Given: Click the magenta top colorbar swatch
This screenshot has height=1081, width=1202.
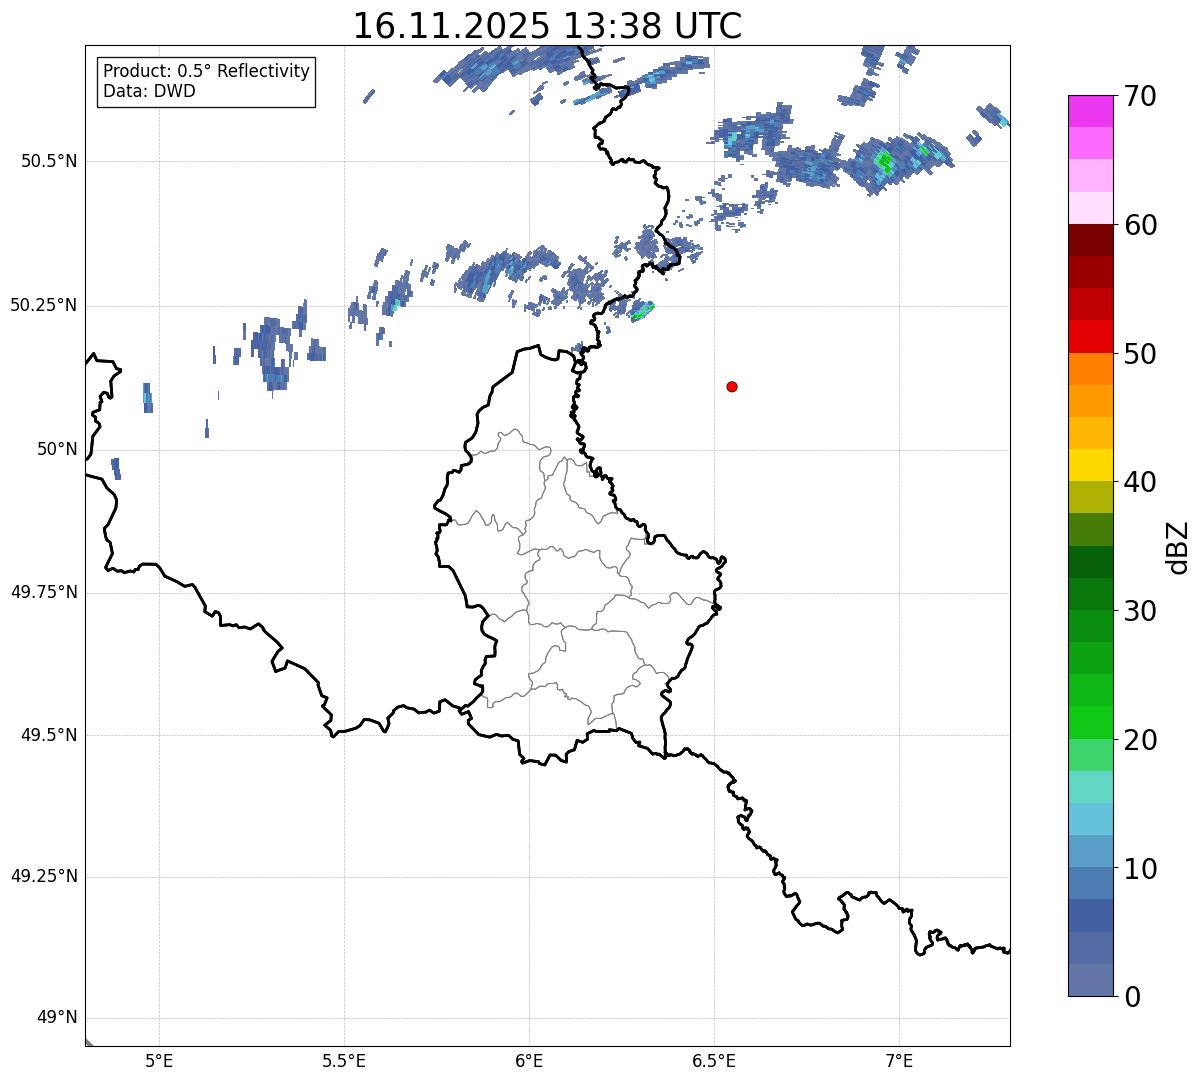Looking at the screenshot, I should pyautogui.click(x=1090, y=111).
